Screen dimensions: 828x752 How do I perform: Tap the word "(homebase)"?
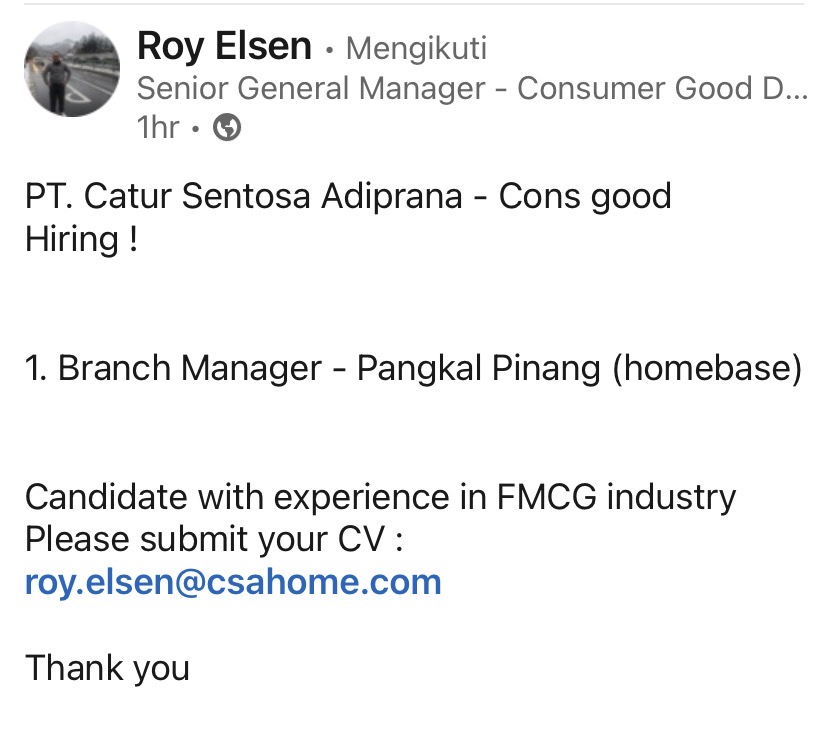707,368
